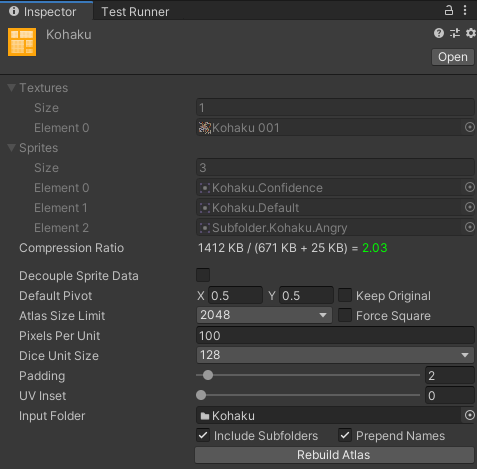Click the Inspector lock icon
The width and height of the screenshot is (477, 469).
pyautogui.click(x=449, y=11)
